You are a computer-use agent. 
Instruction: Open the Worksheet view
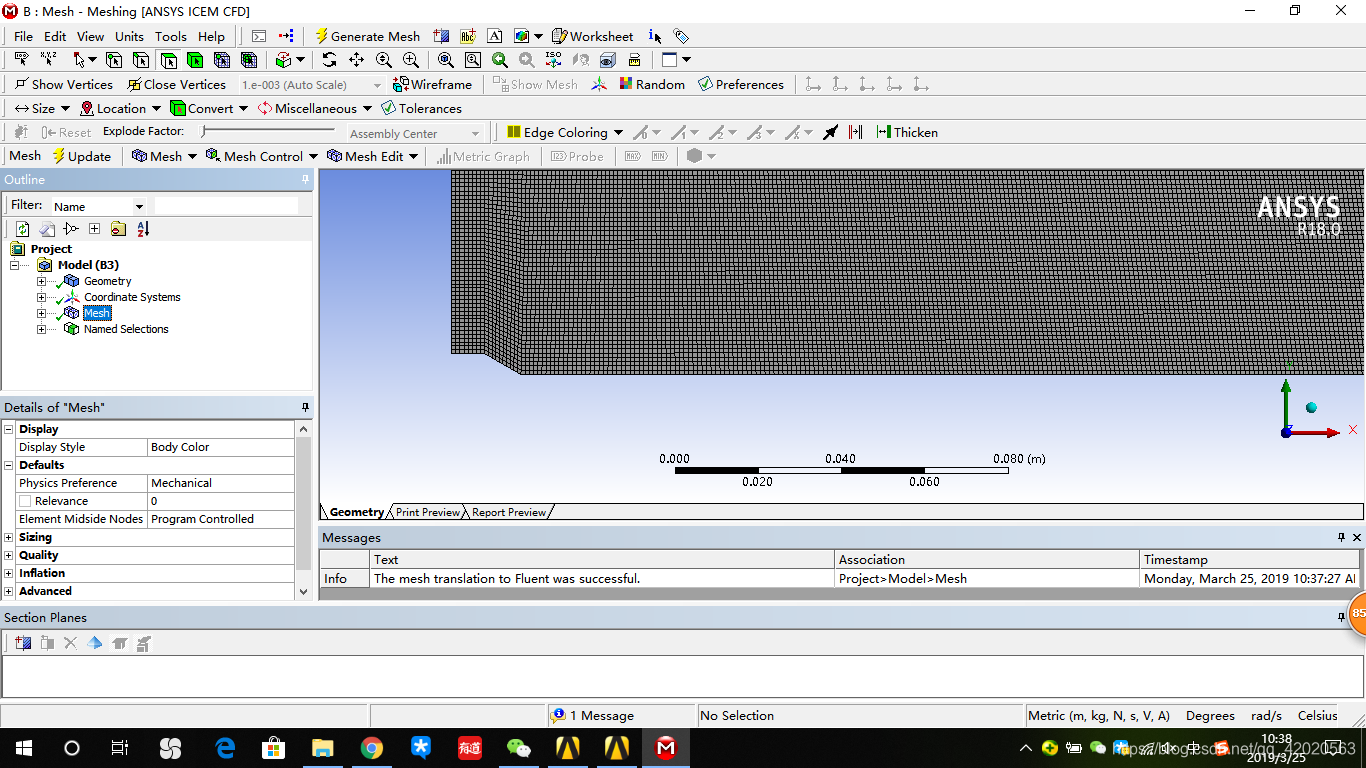[592, 36]
